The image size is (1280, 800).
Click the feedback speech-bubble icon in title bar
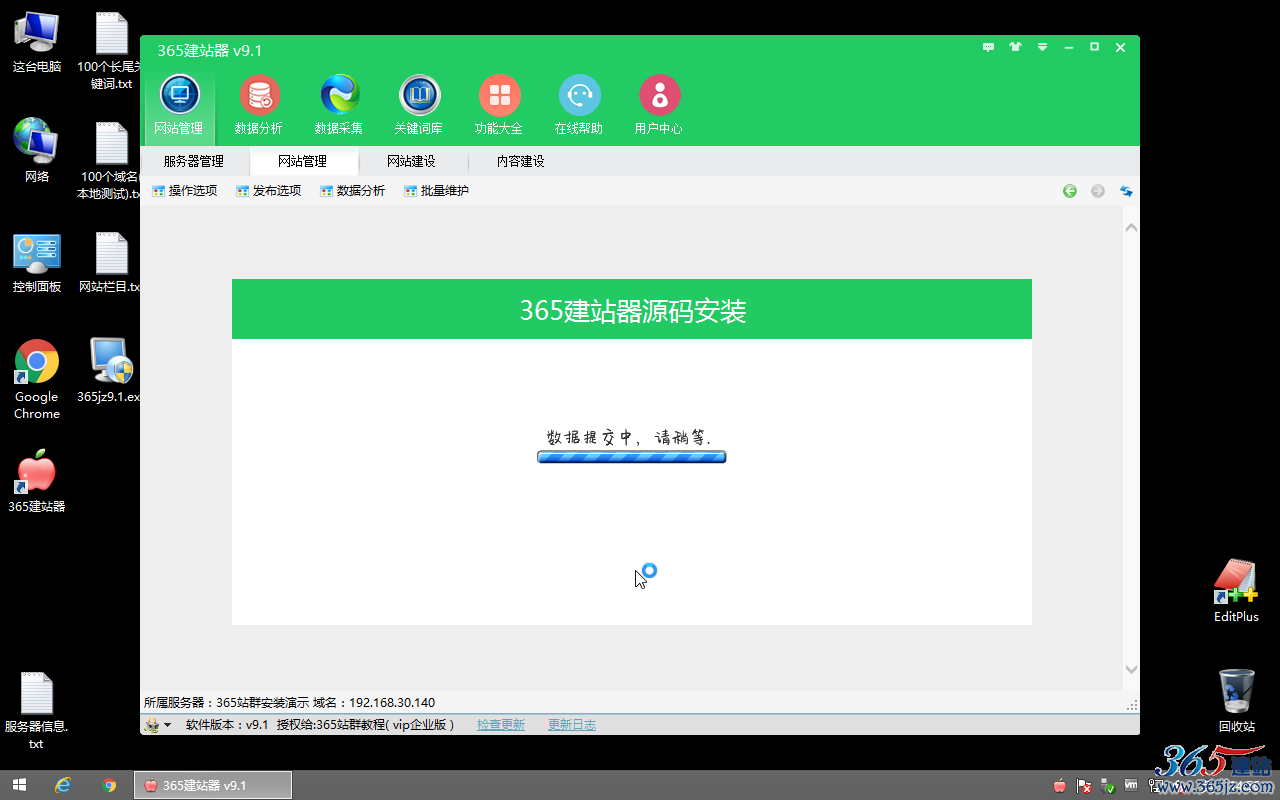[x=989, y=47]
